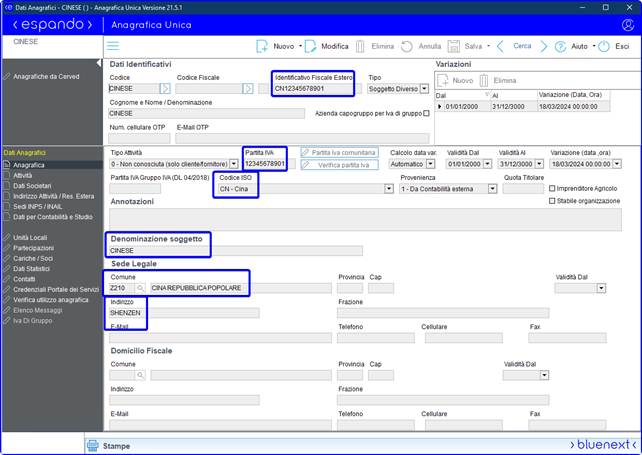This screenshot has width=642, height=455.
Task: Open the Nuovo dropdown arrow in the toolbar
Action: click(300, 46)
